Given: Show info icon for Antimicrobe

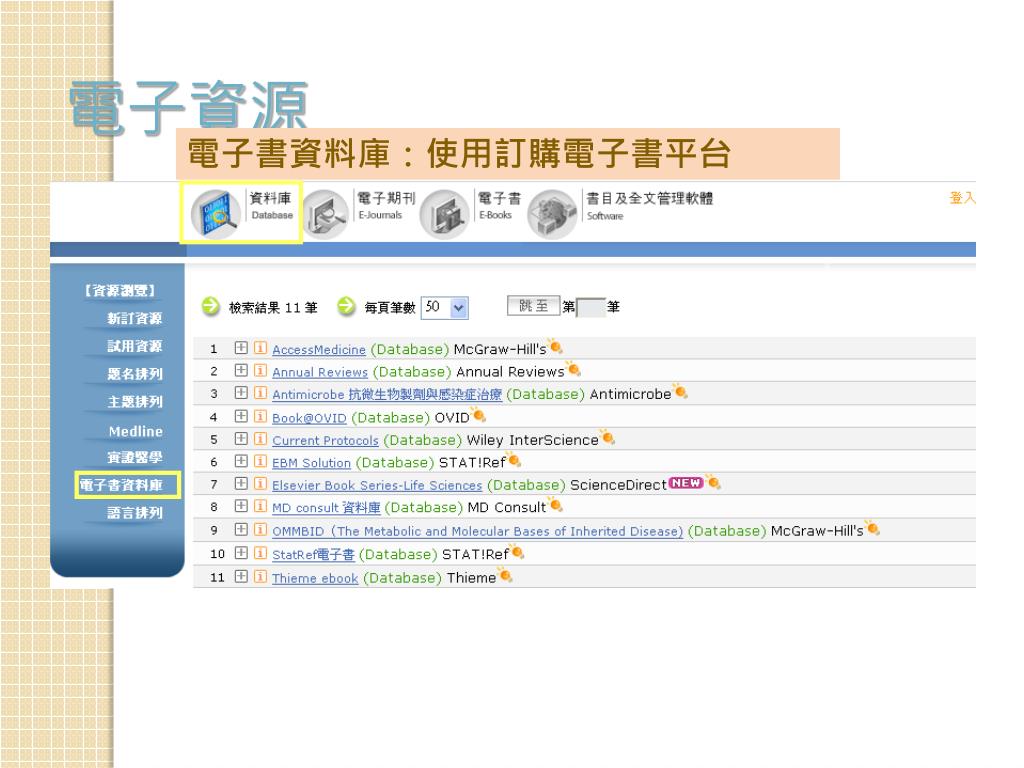Looking at the screenshot, I should click(x=260, y=392).
